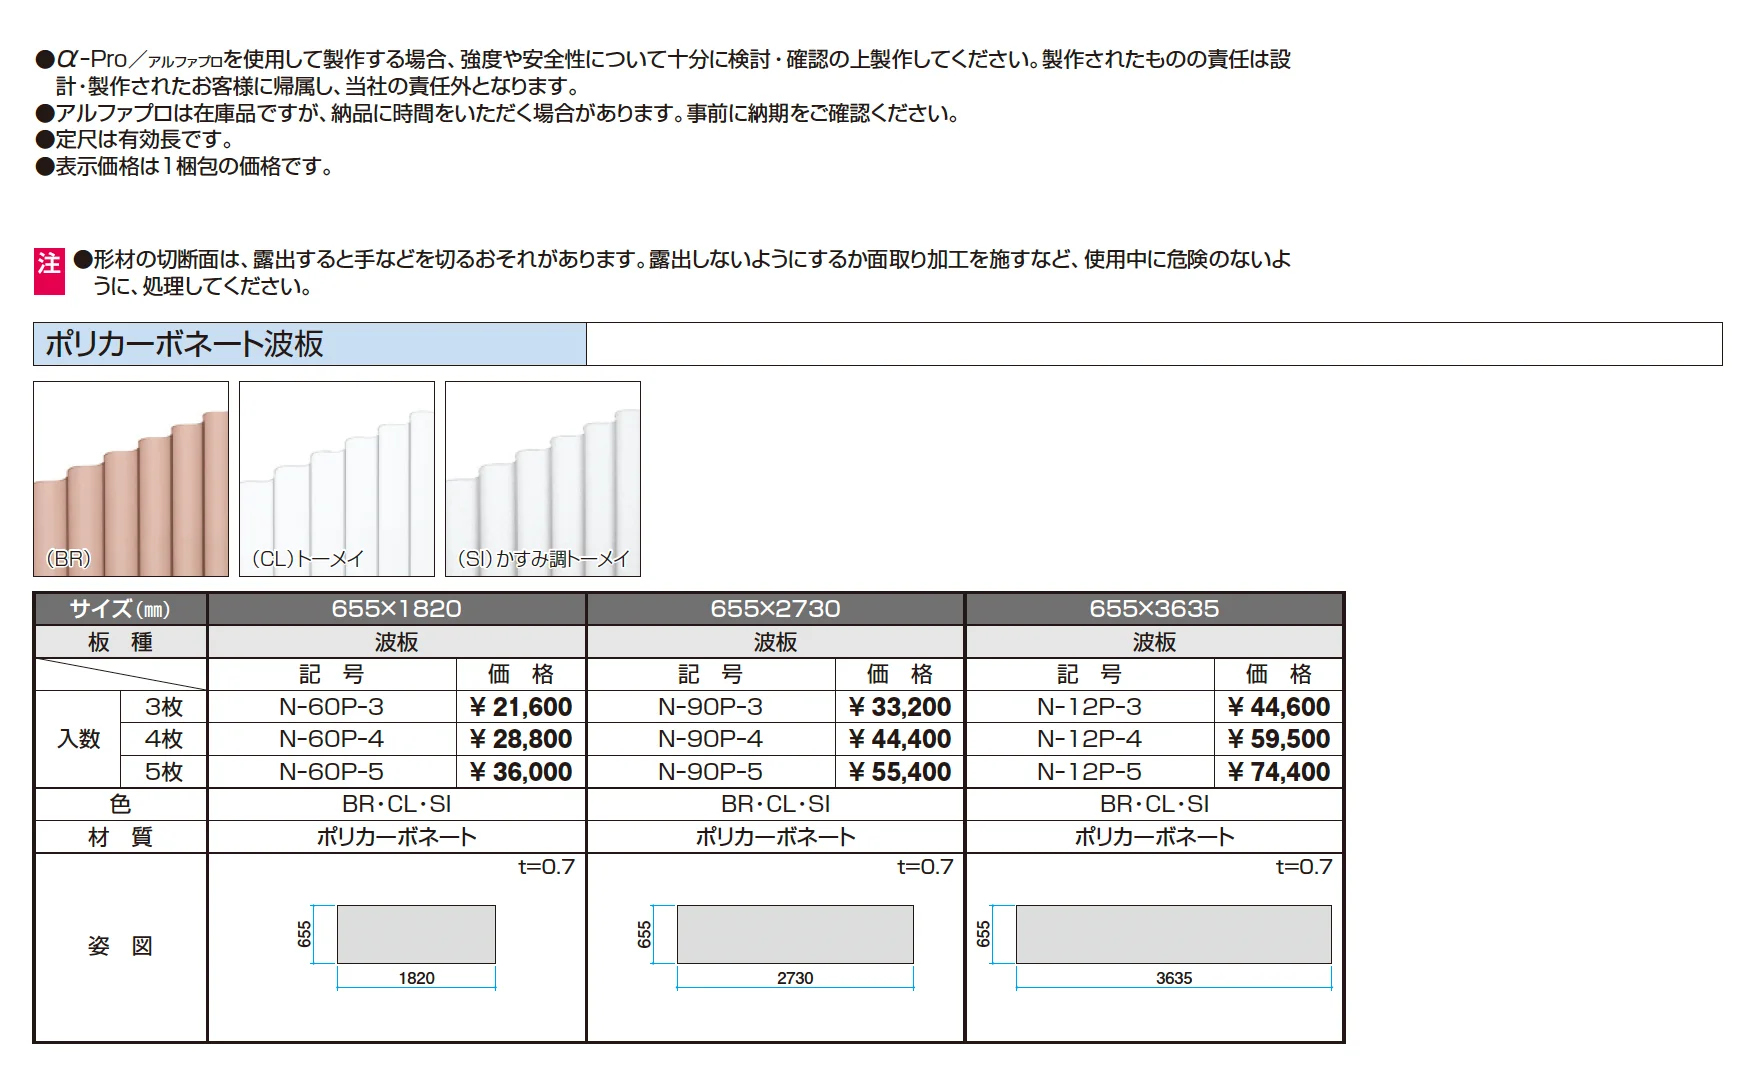Click the 655×3635 size column header
The width and height of the screenshot is (1756, 1078).
pyautogui.click(x=1154, y=609)
